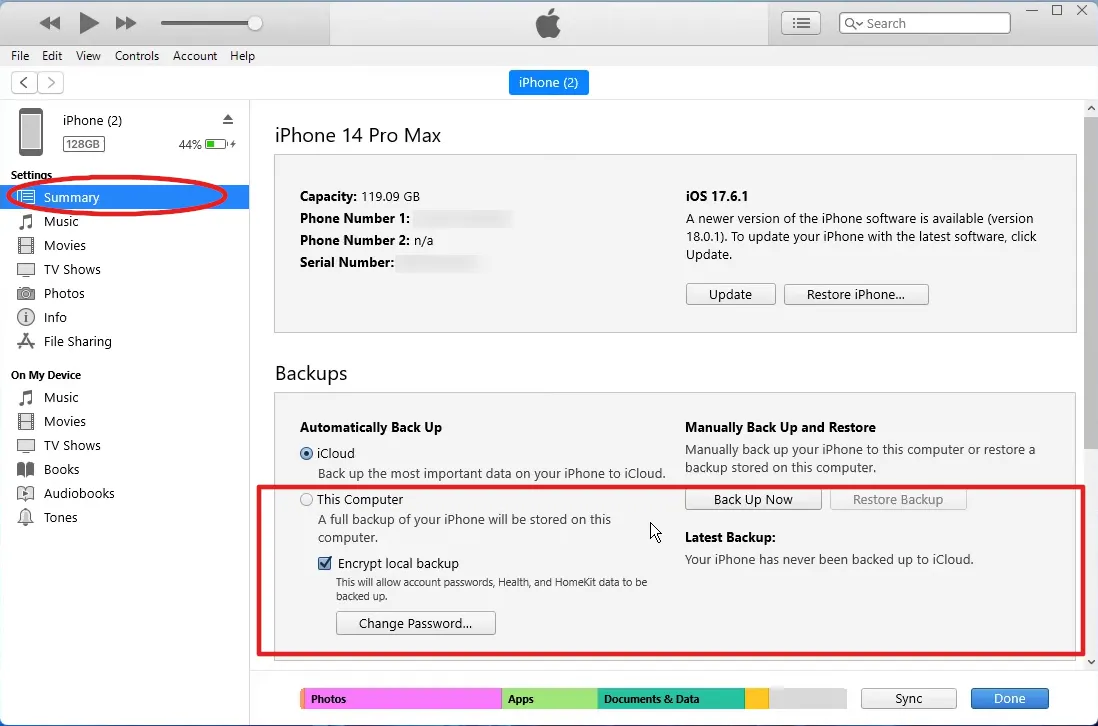The height and width of the screenshot is (726, 1098).
Task: Open the playlist view menu
Action: point(800,22)
